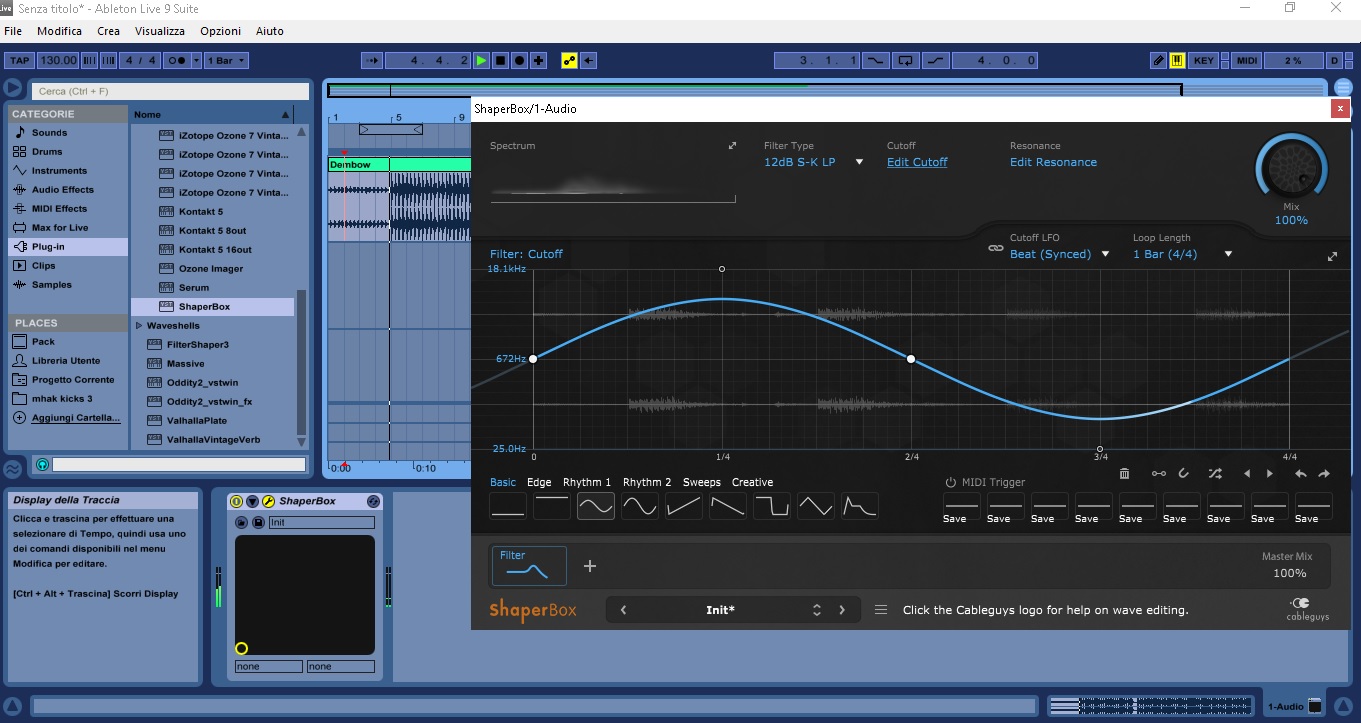Open ShaperBox hamburger menu icon

point(881,610)
